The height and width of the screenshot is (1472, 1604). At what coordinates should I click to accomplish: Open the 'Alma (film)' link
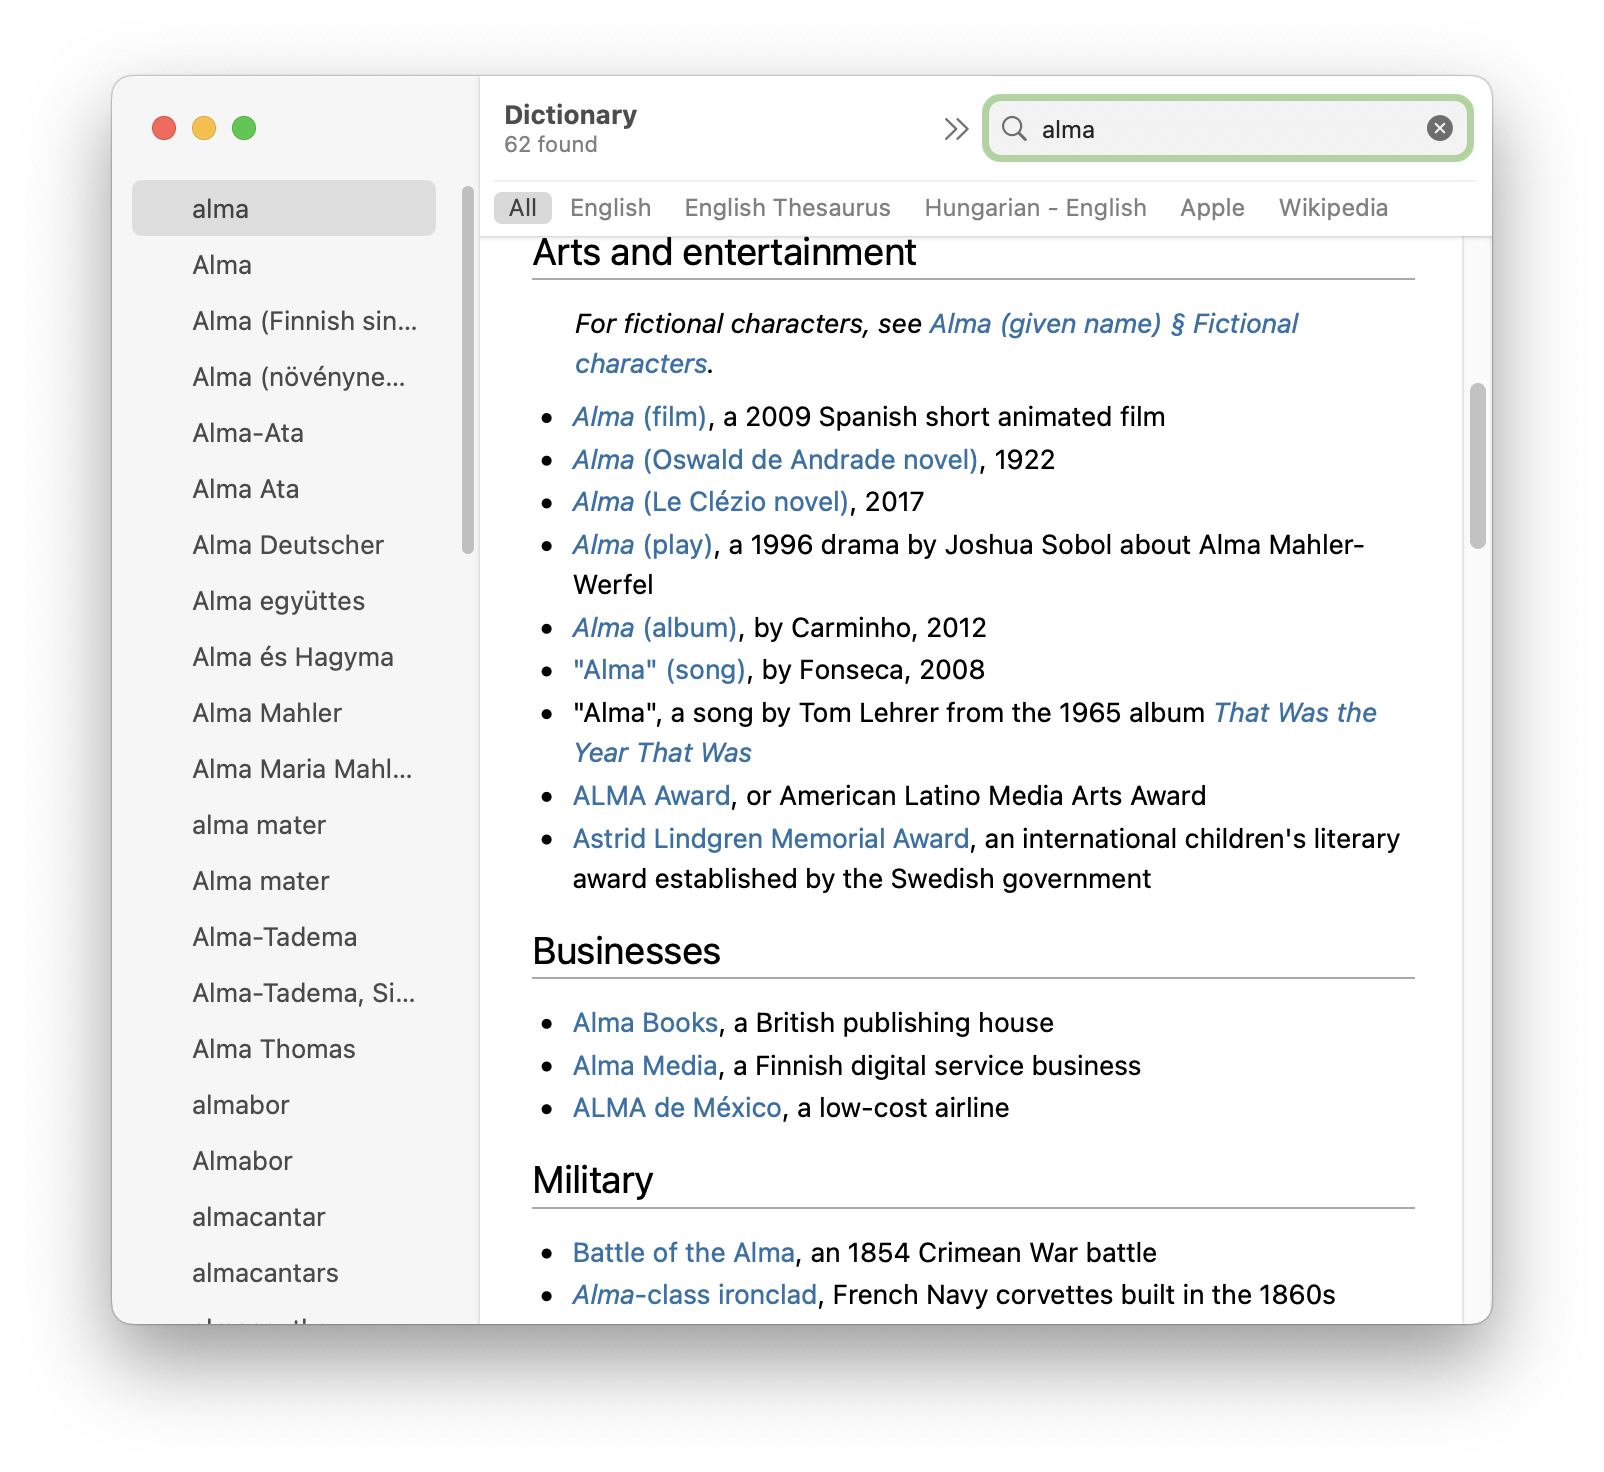pyautogui.click(x=640, y=417)
